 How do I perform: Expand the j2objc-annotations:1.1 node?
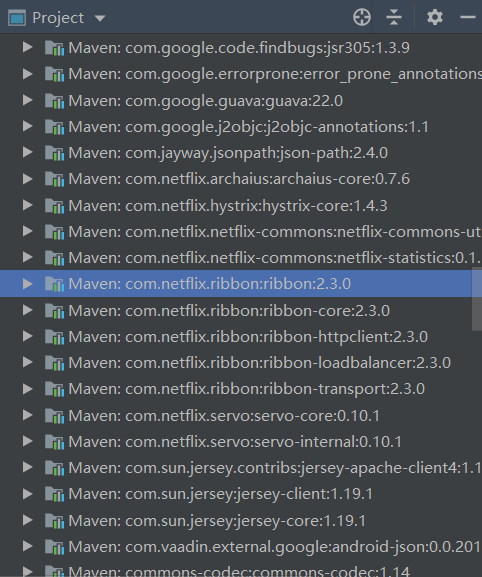pos(28,126)
